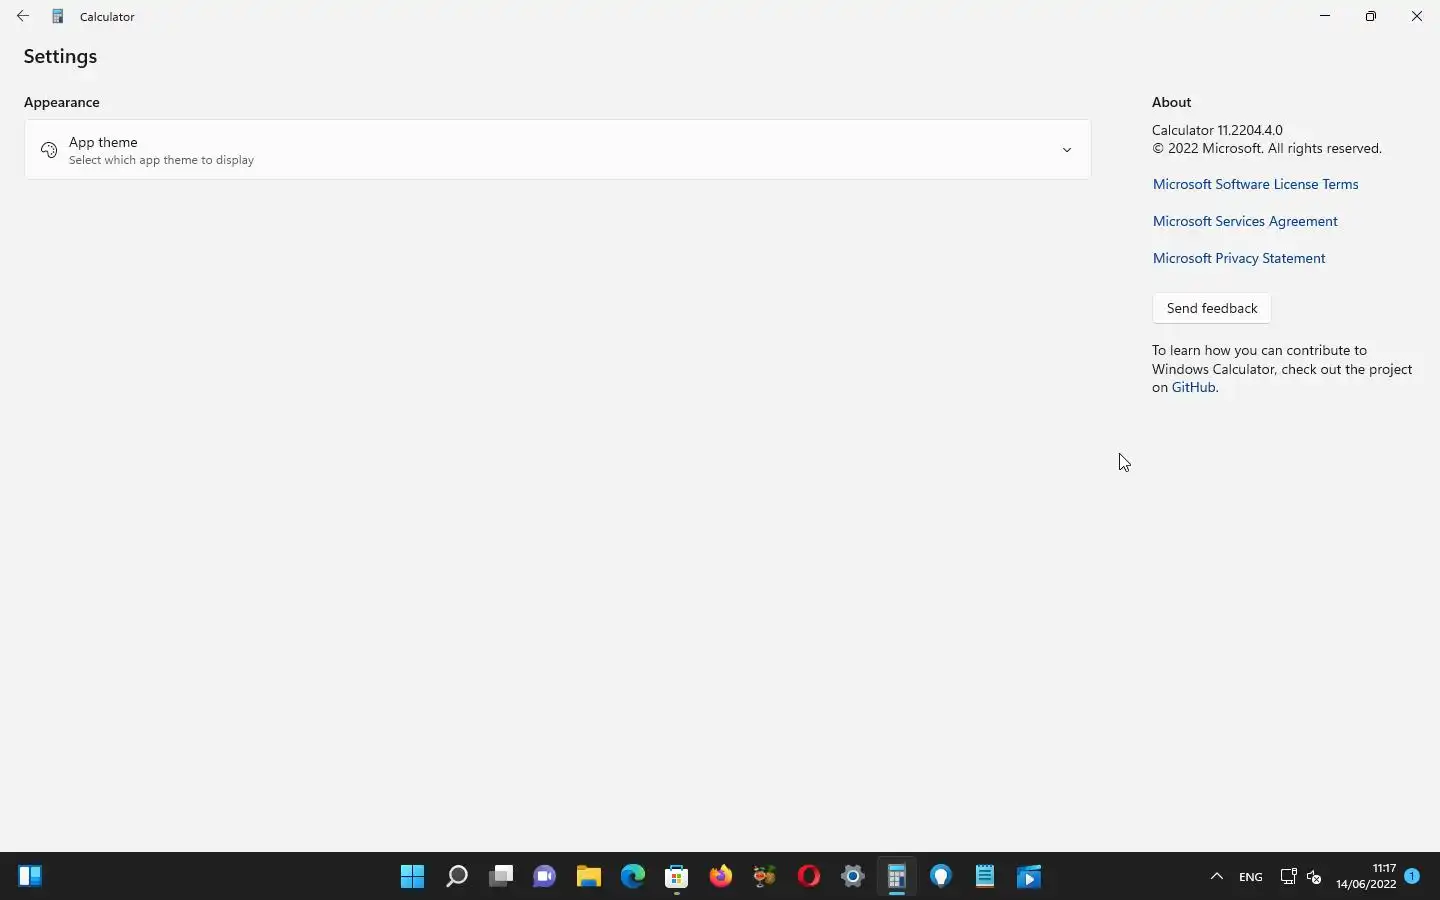Click the Settings page heading
The height and width of the screenshot is (900, 1440).
pyautogui.click(x=60, y=57)
